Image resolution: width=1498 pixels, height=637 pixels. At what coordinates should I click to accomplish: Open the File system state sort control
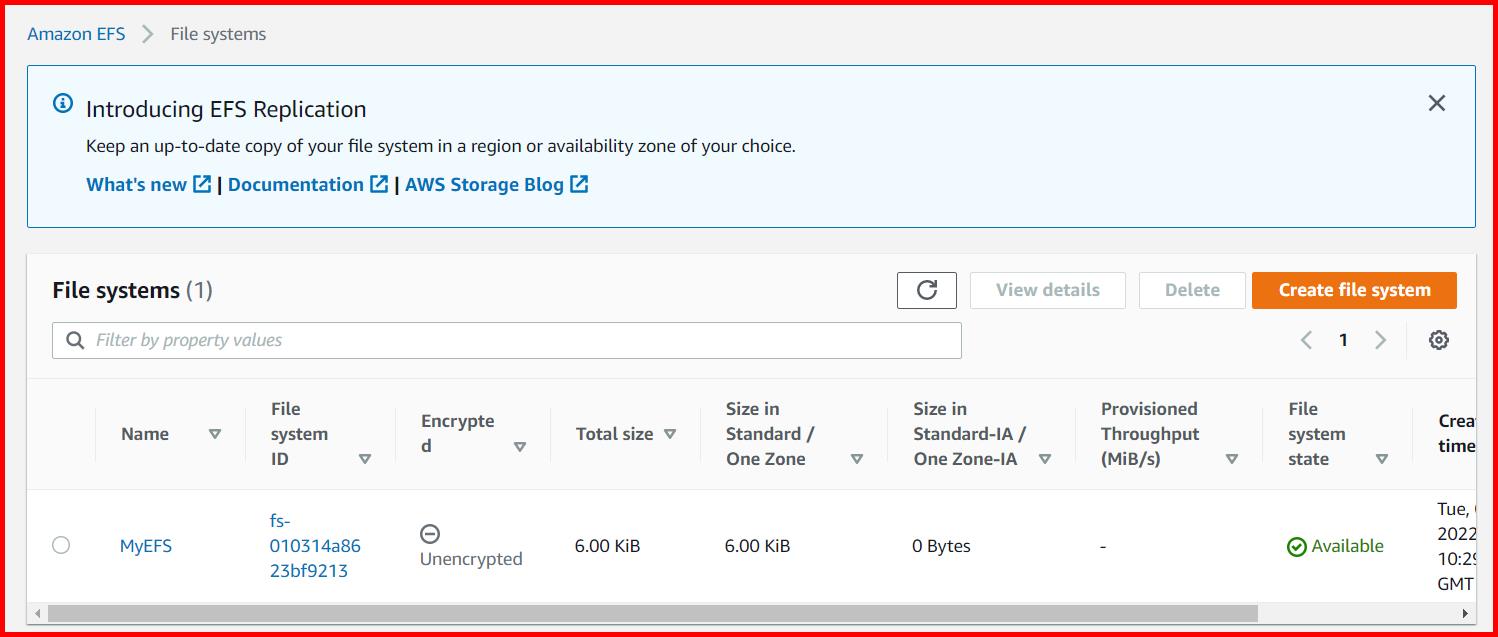click(1381, 459)
